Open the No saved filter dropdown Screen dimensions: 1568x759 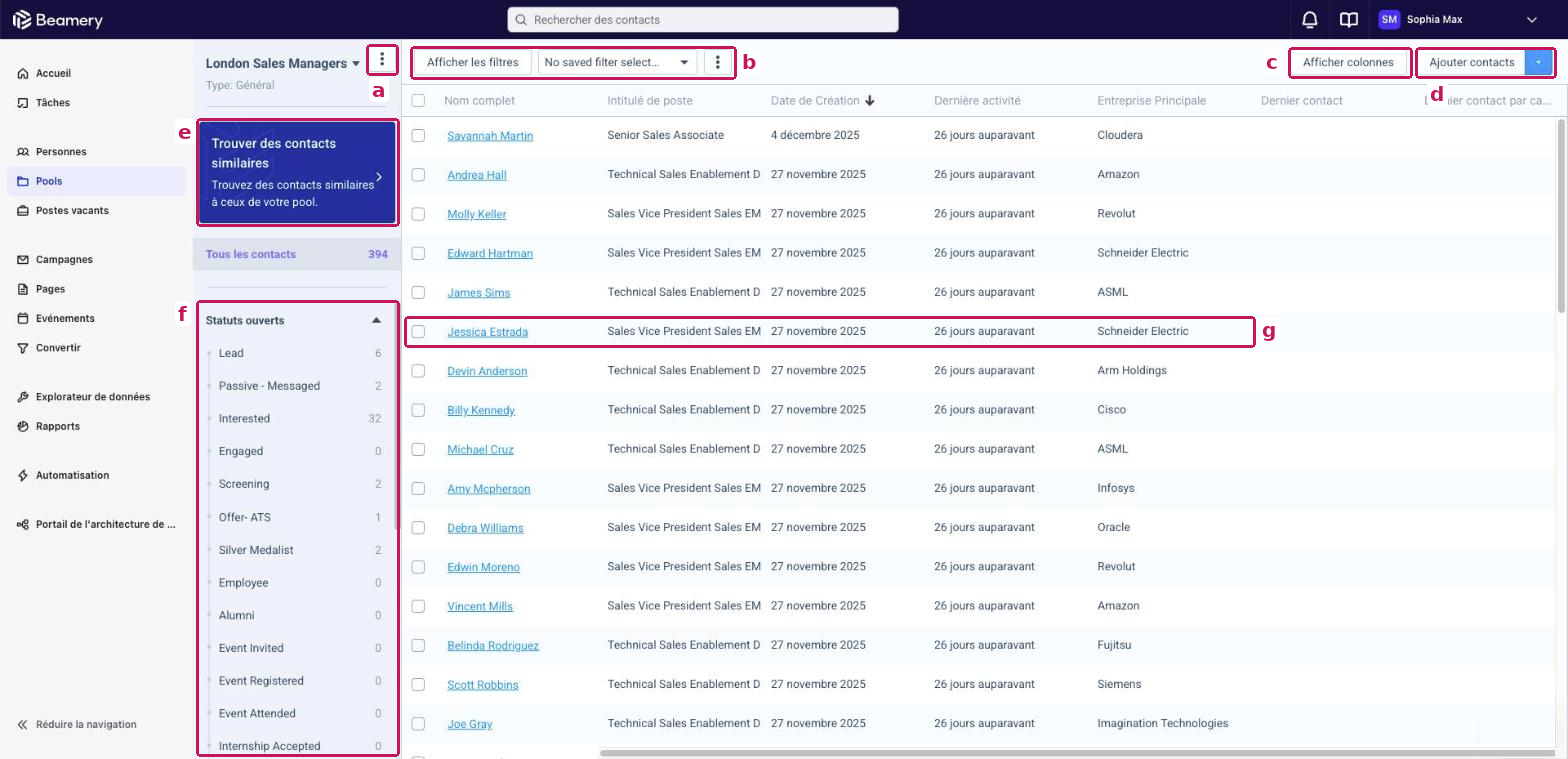coord(618,62)
